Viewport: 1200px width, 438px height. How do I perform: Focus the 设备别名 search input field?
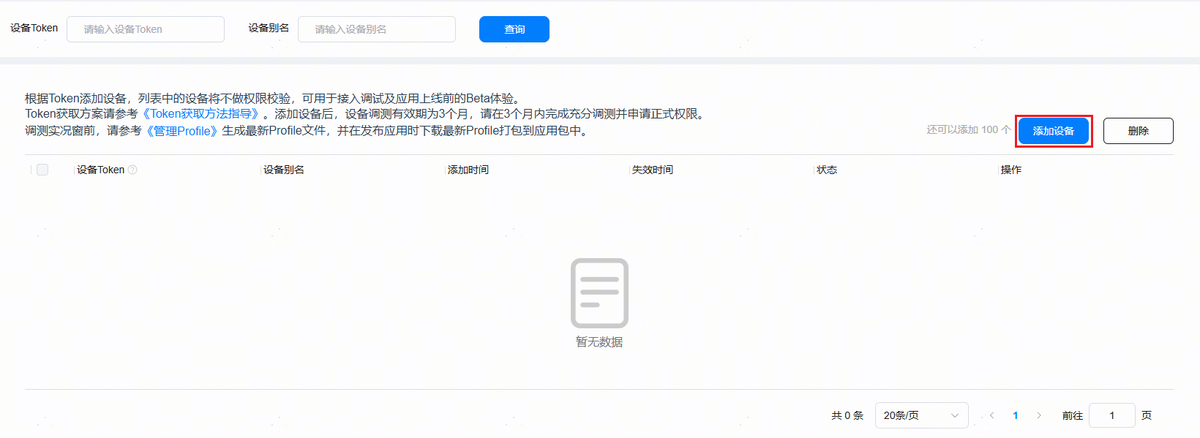[x=377, y=29]
